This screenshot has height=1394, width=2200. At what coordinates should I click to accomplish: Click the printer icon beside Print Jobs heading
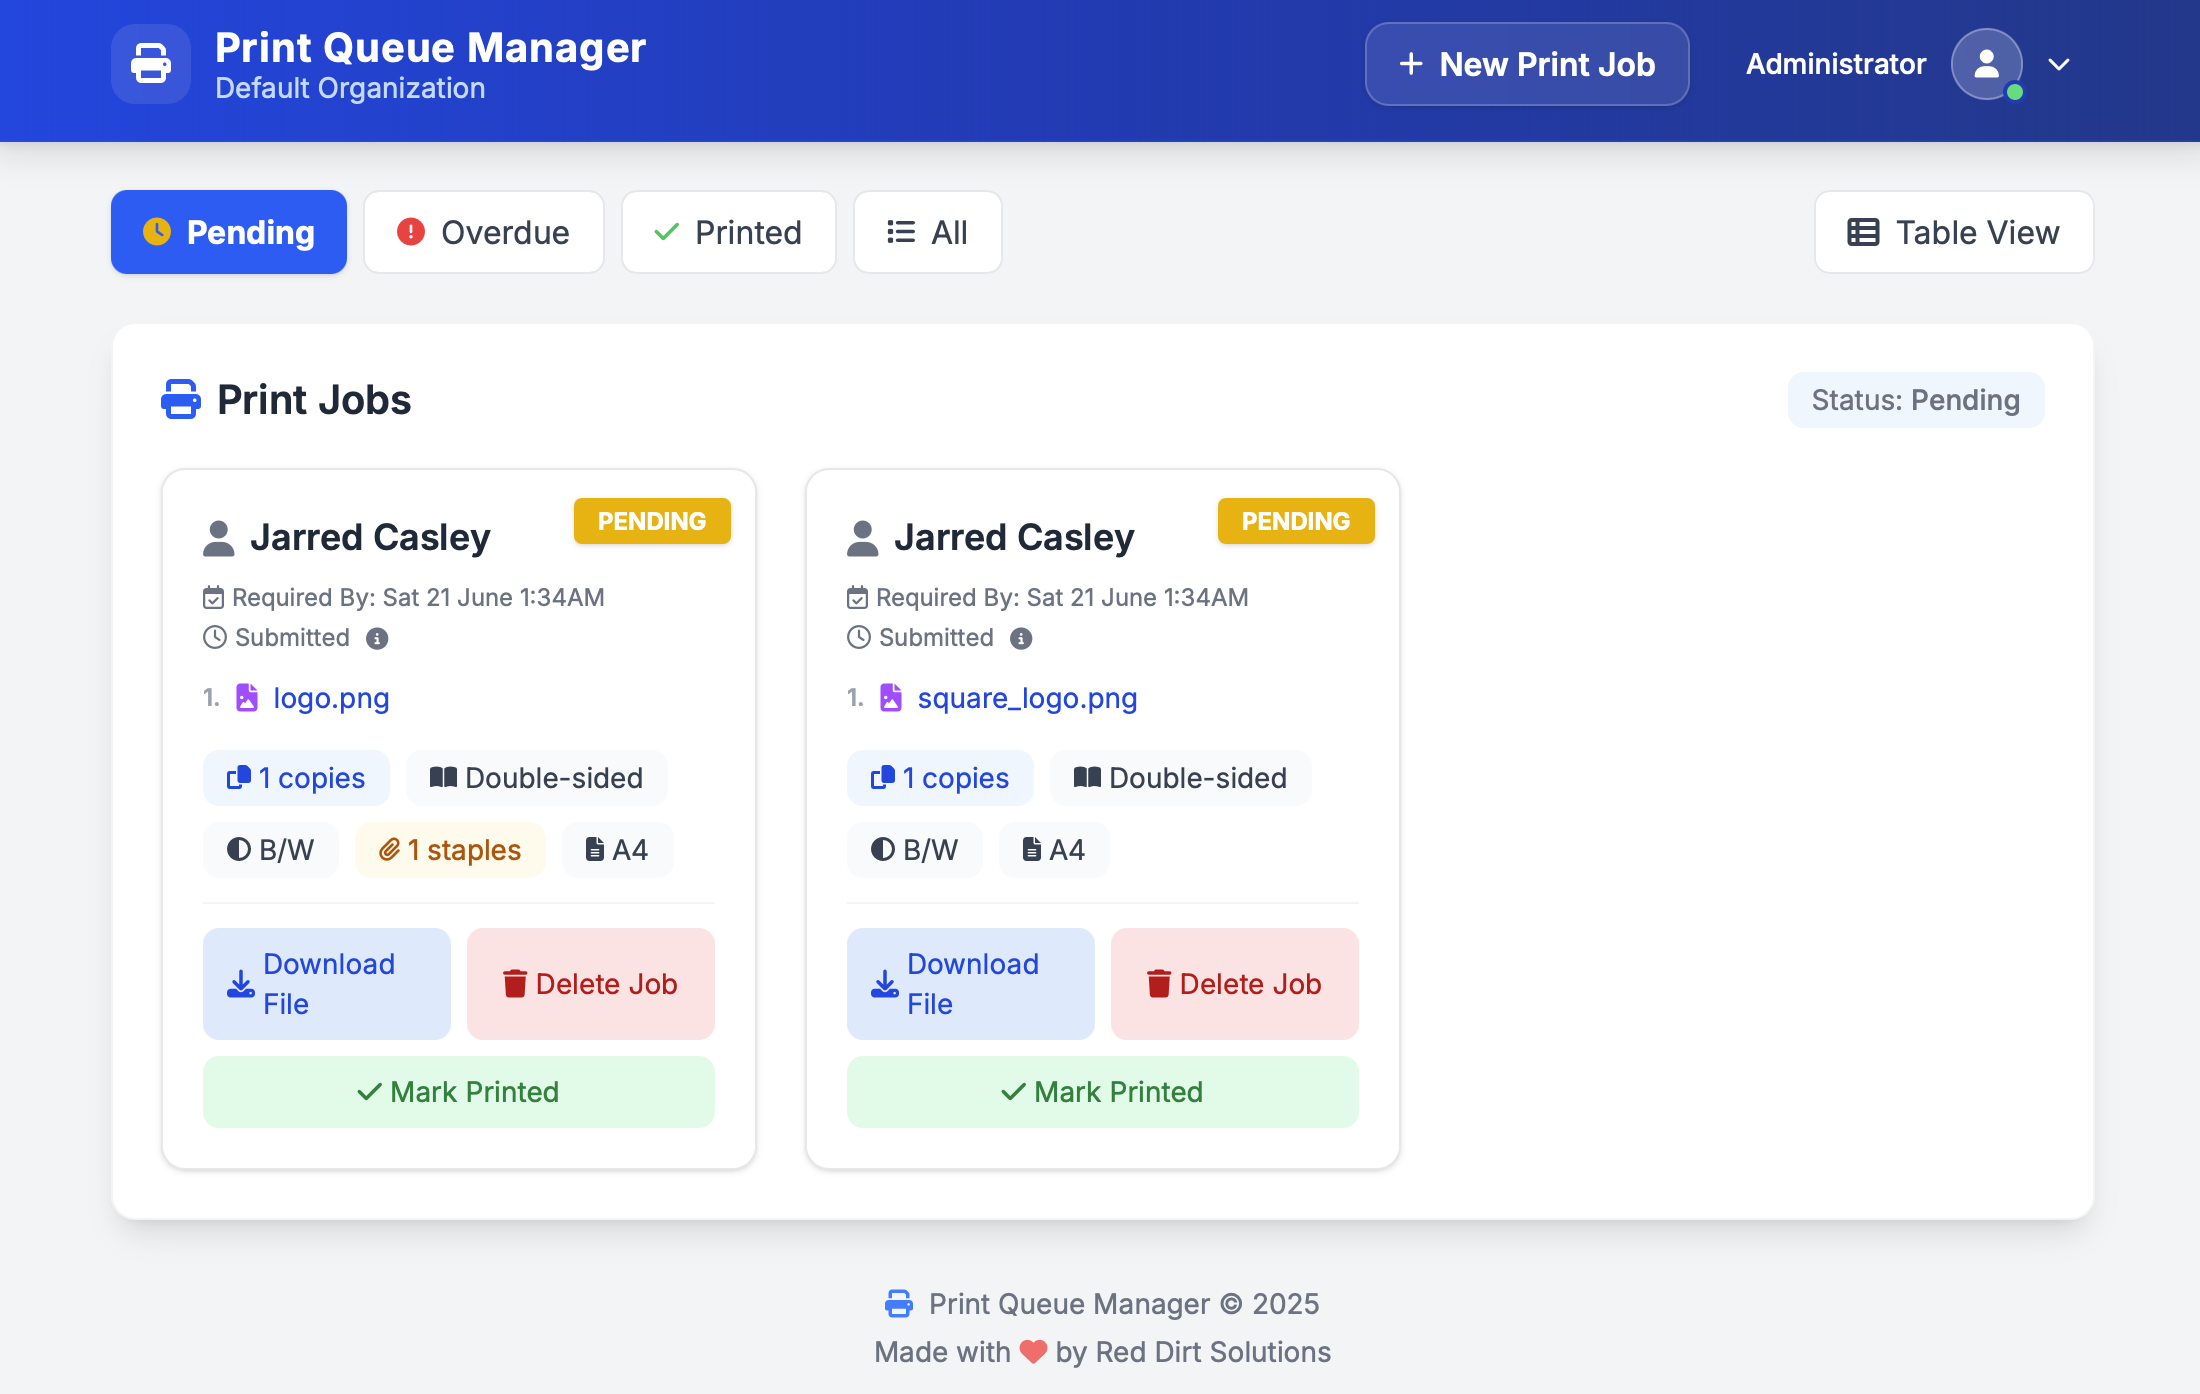click(x=181, y=400)
